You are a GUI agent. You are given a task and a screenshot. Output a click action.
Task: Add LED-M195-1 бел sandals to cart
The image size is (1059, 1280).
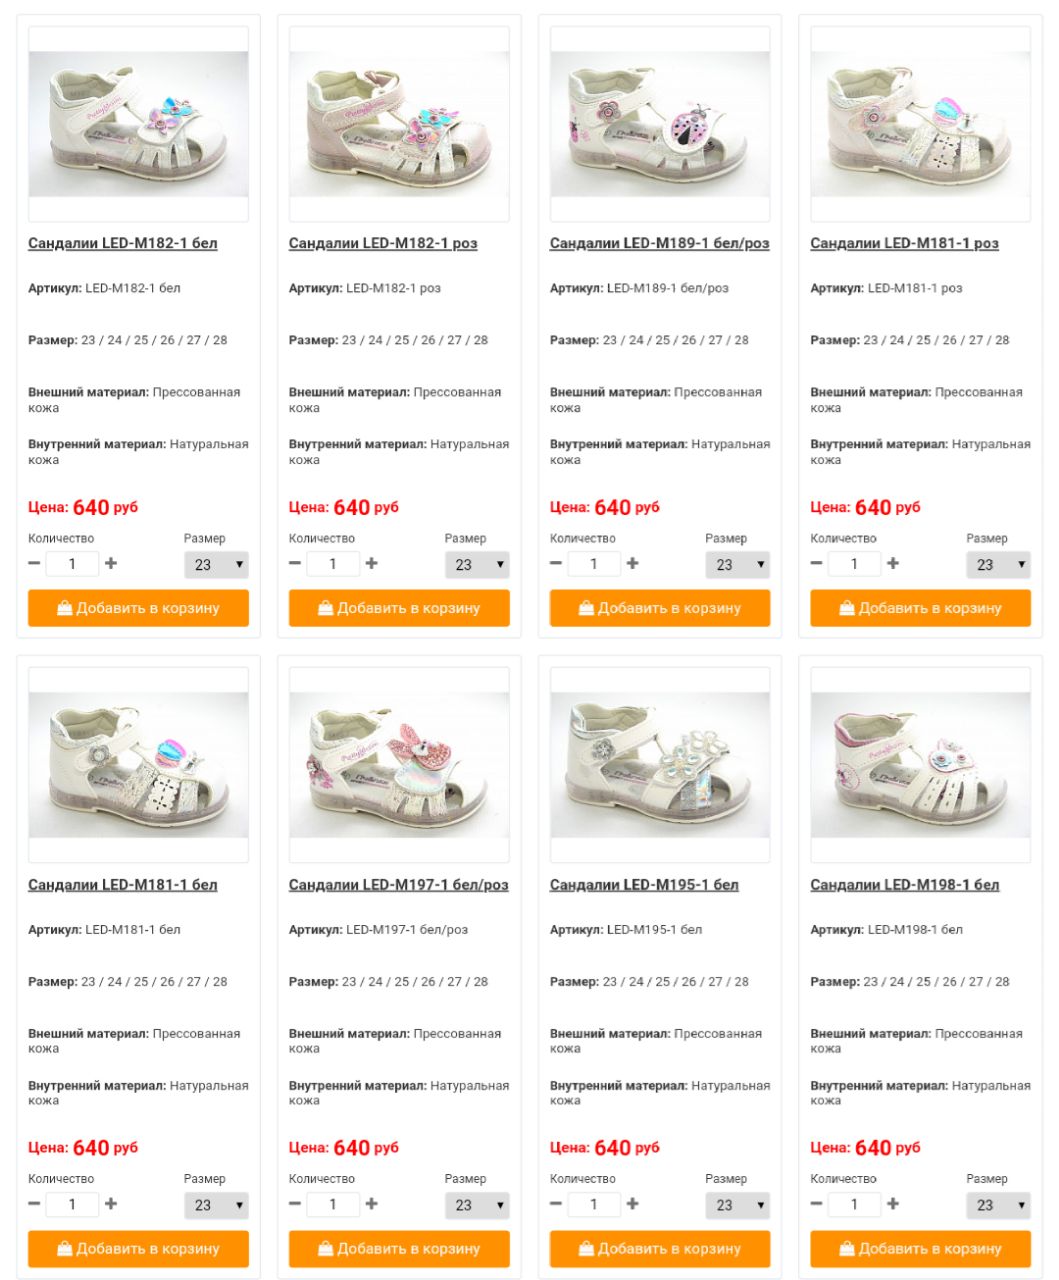tap(660, 1249)
